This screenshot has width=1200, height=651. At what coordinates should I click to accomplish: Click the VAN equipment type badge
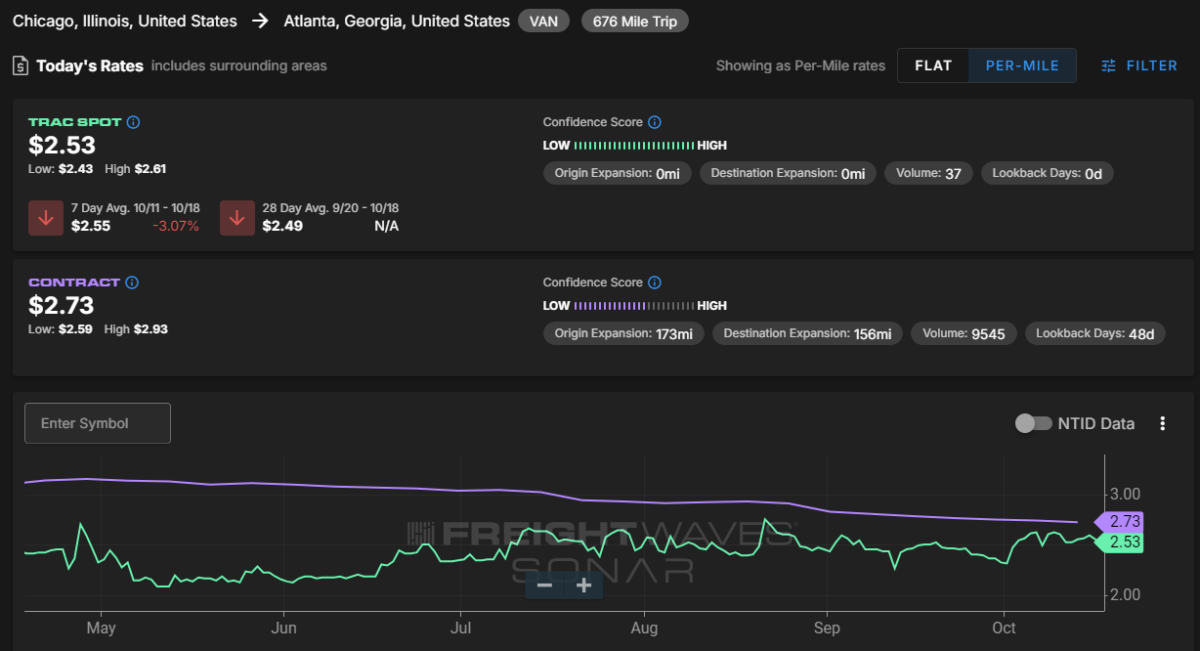(x=544, y=21)
